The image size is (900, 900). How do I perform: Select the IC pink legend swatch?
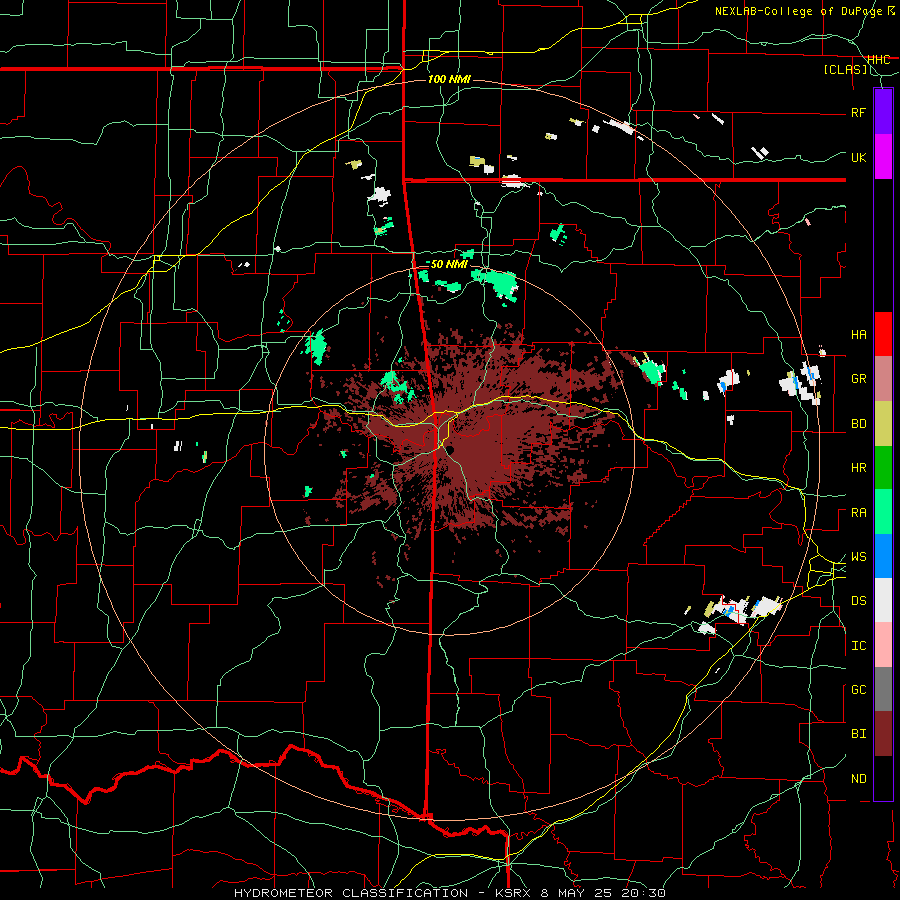point(883,645)
